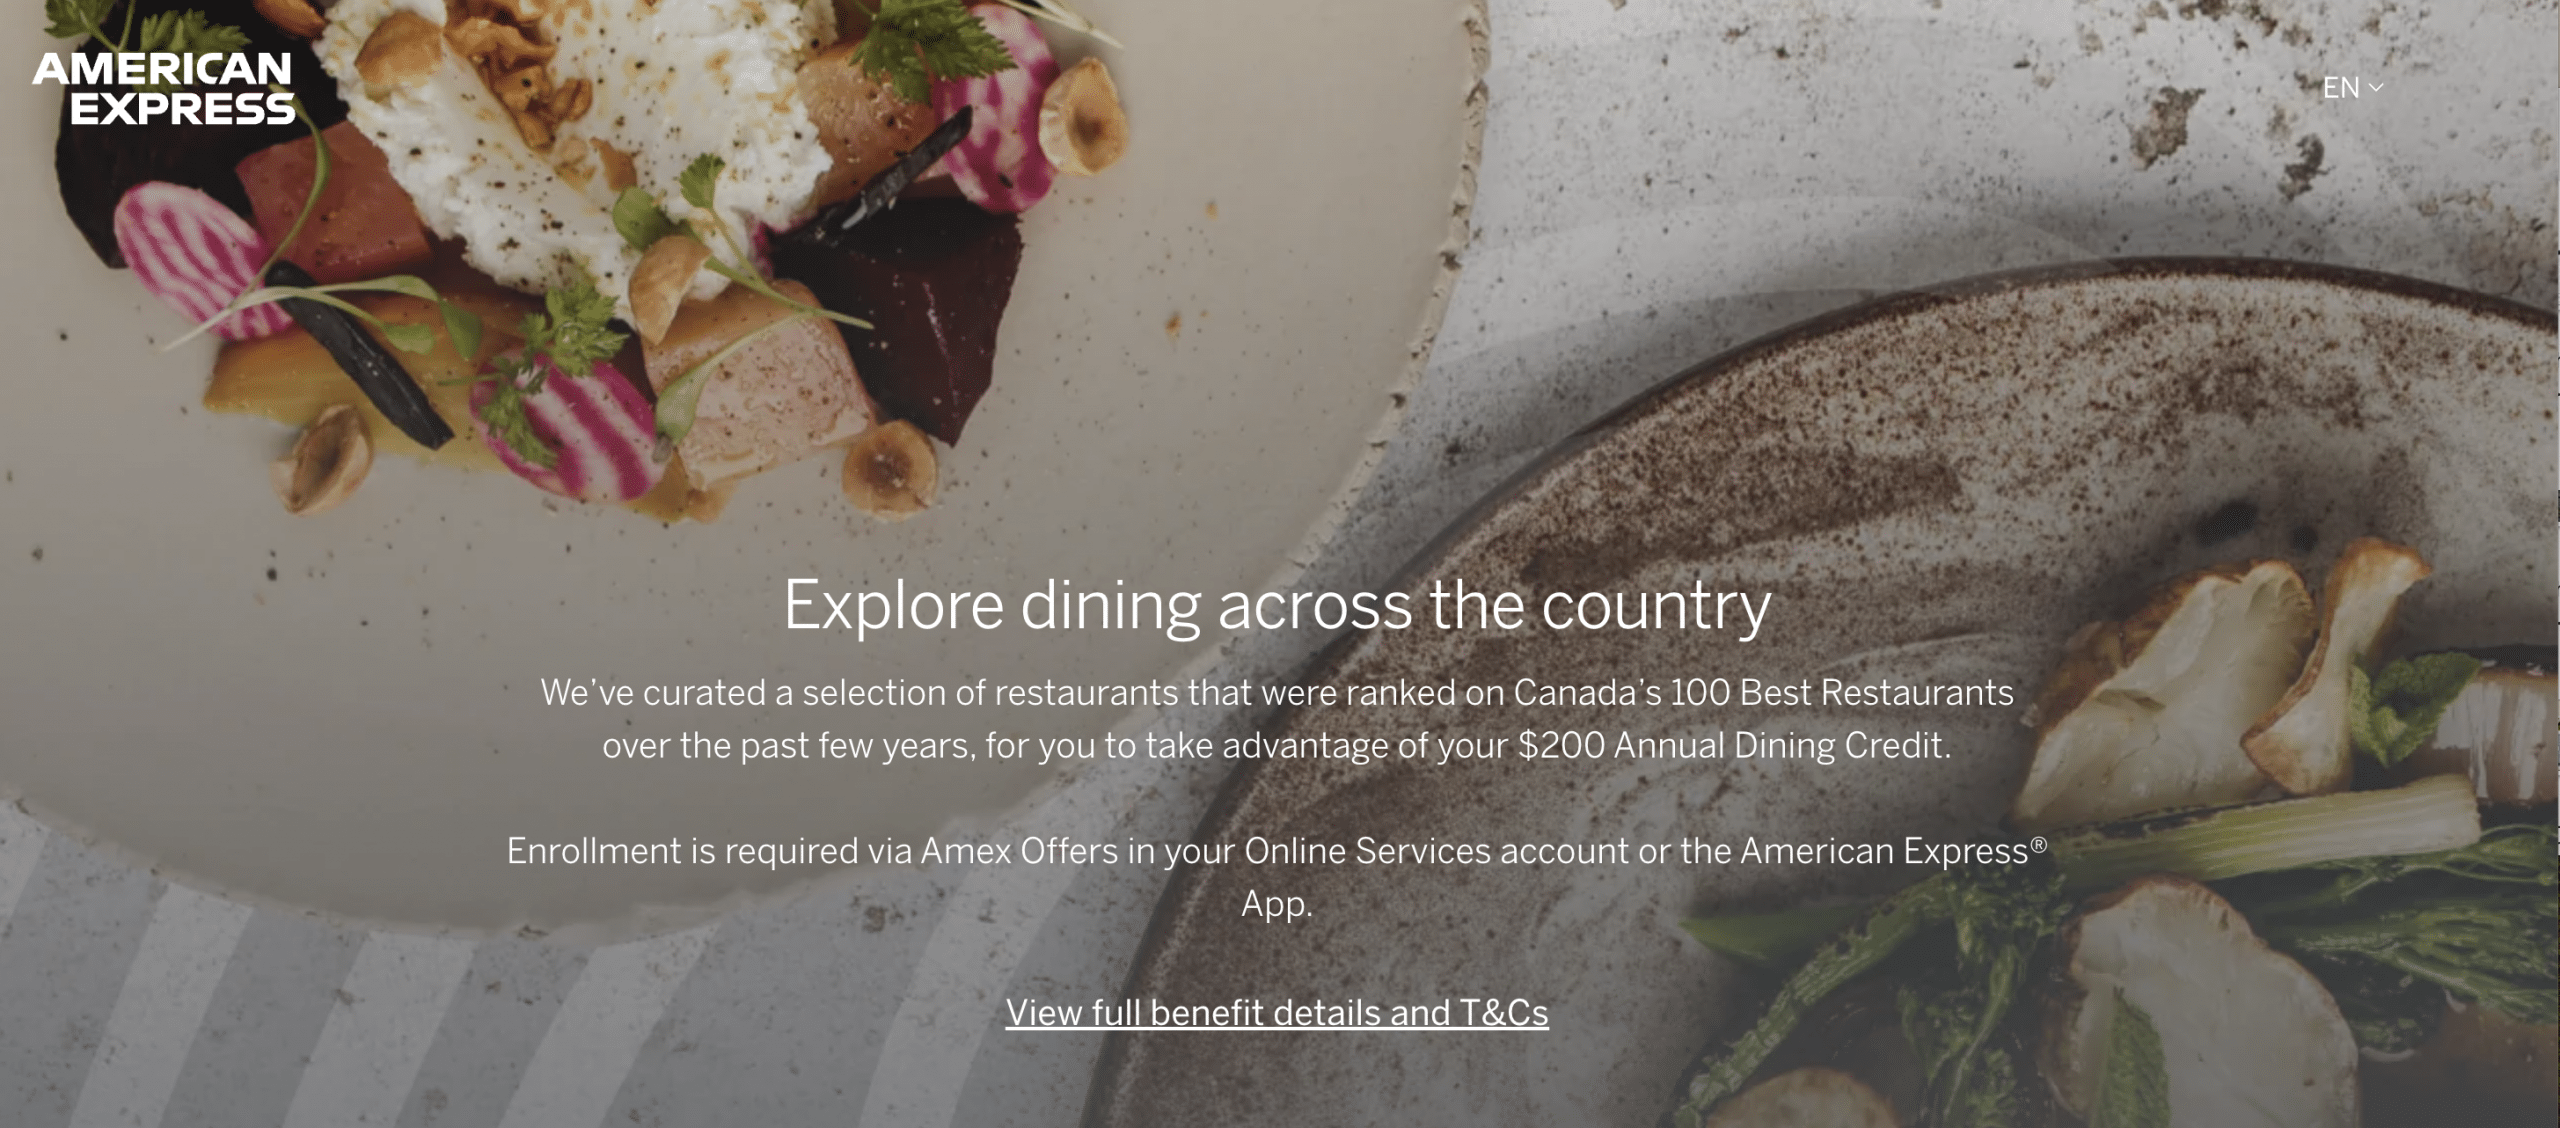Open the EN language selector
This screenshot has height=1128, width=2560.
[2352, 88]
